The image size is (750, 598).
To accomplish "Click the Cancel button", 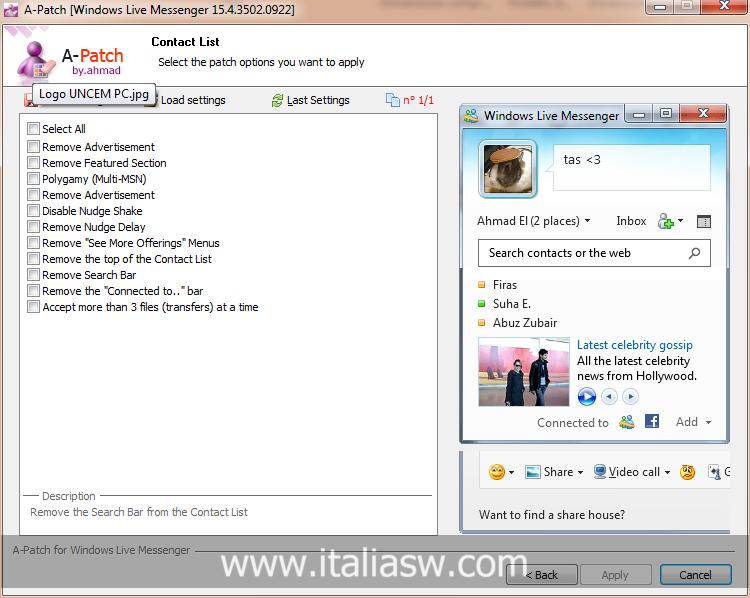I will pyautogui.click(x=695, y=575).
